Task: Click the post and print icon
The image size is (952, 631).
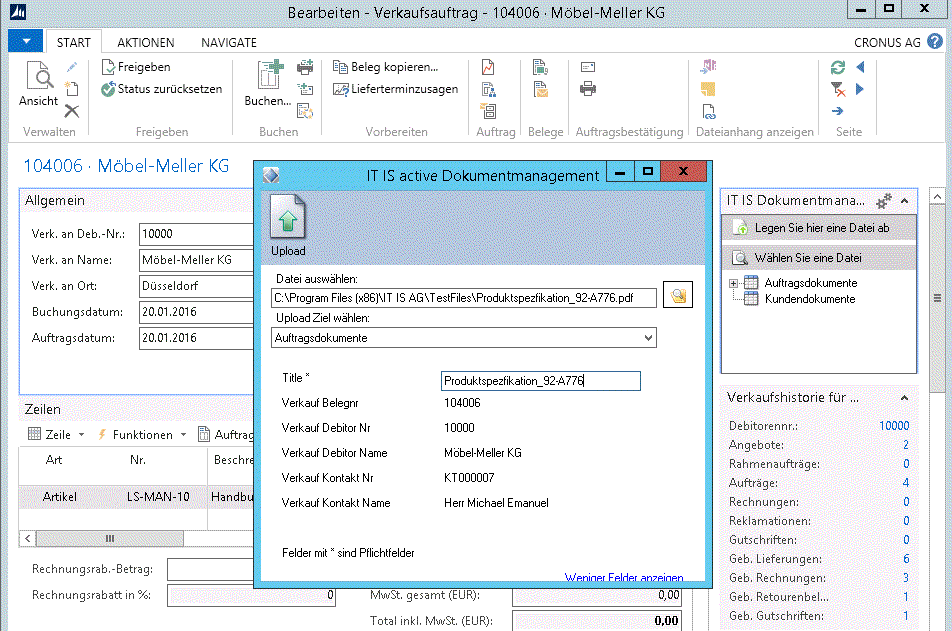Action: (x=305, y=67)
